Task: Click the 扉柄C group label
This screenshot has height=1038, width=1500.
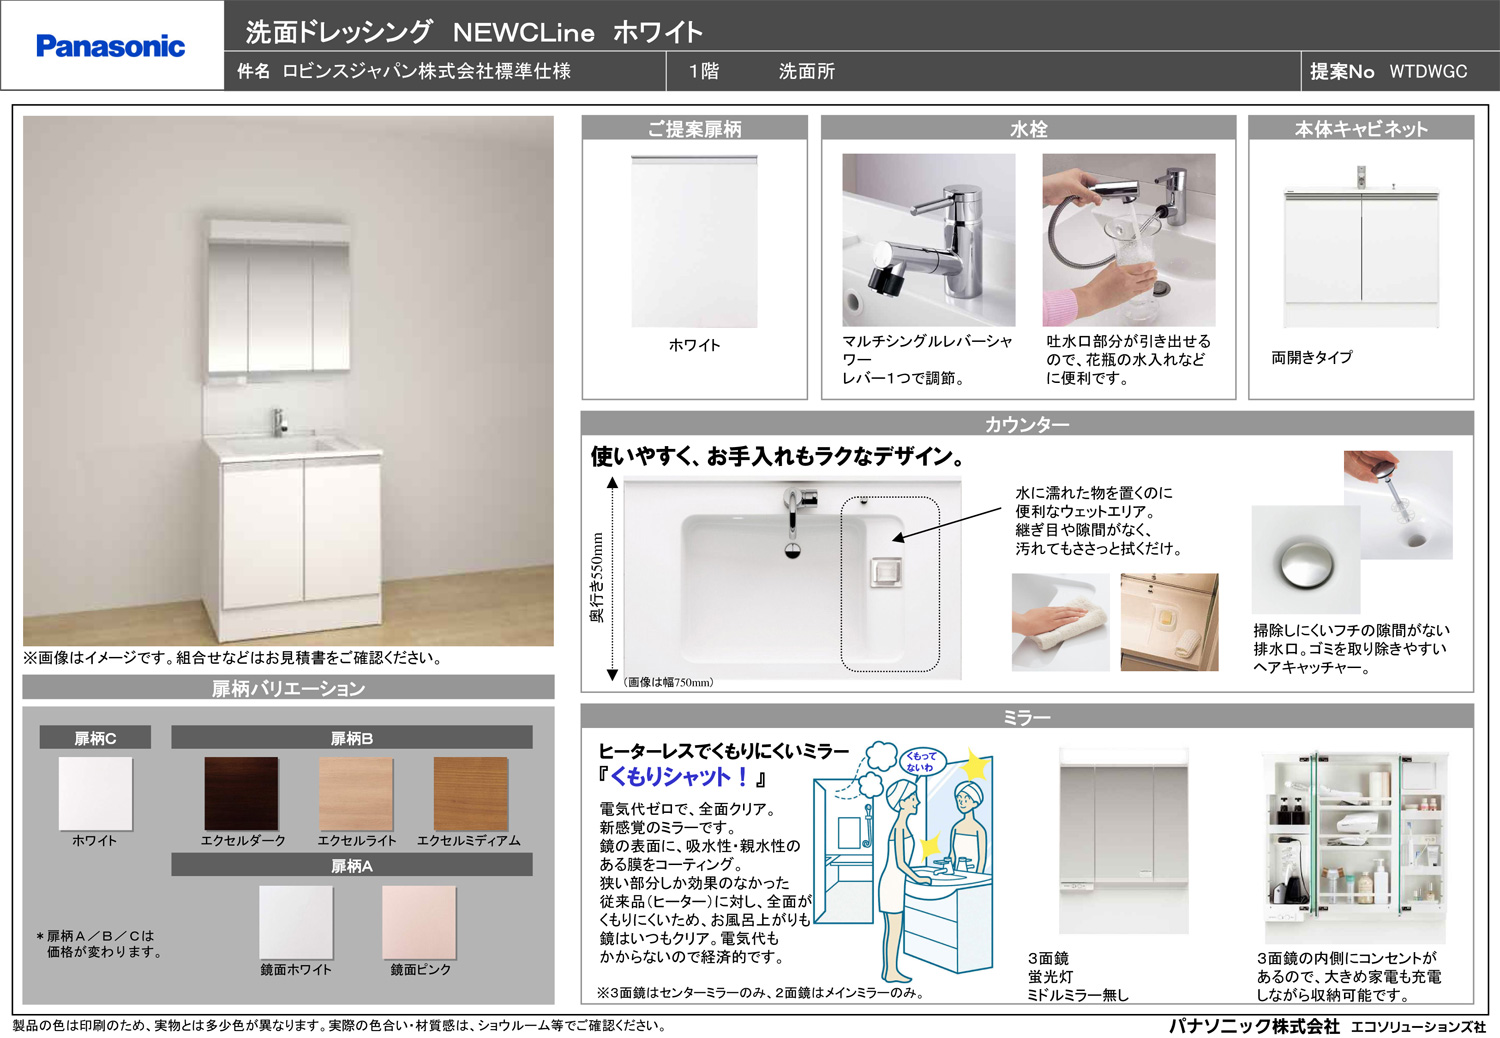Action: [x=95, y=738]
